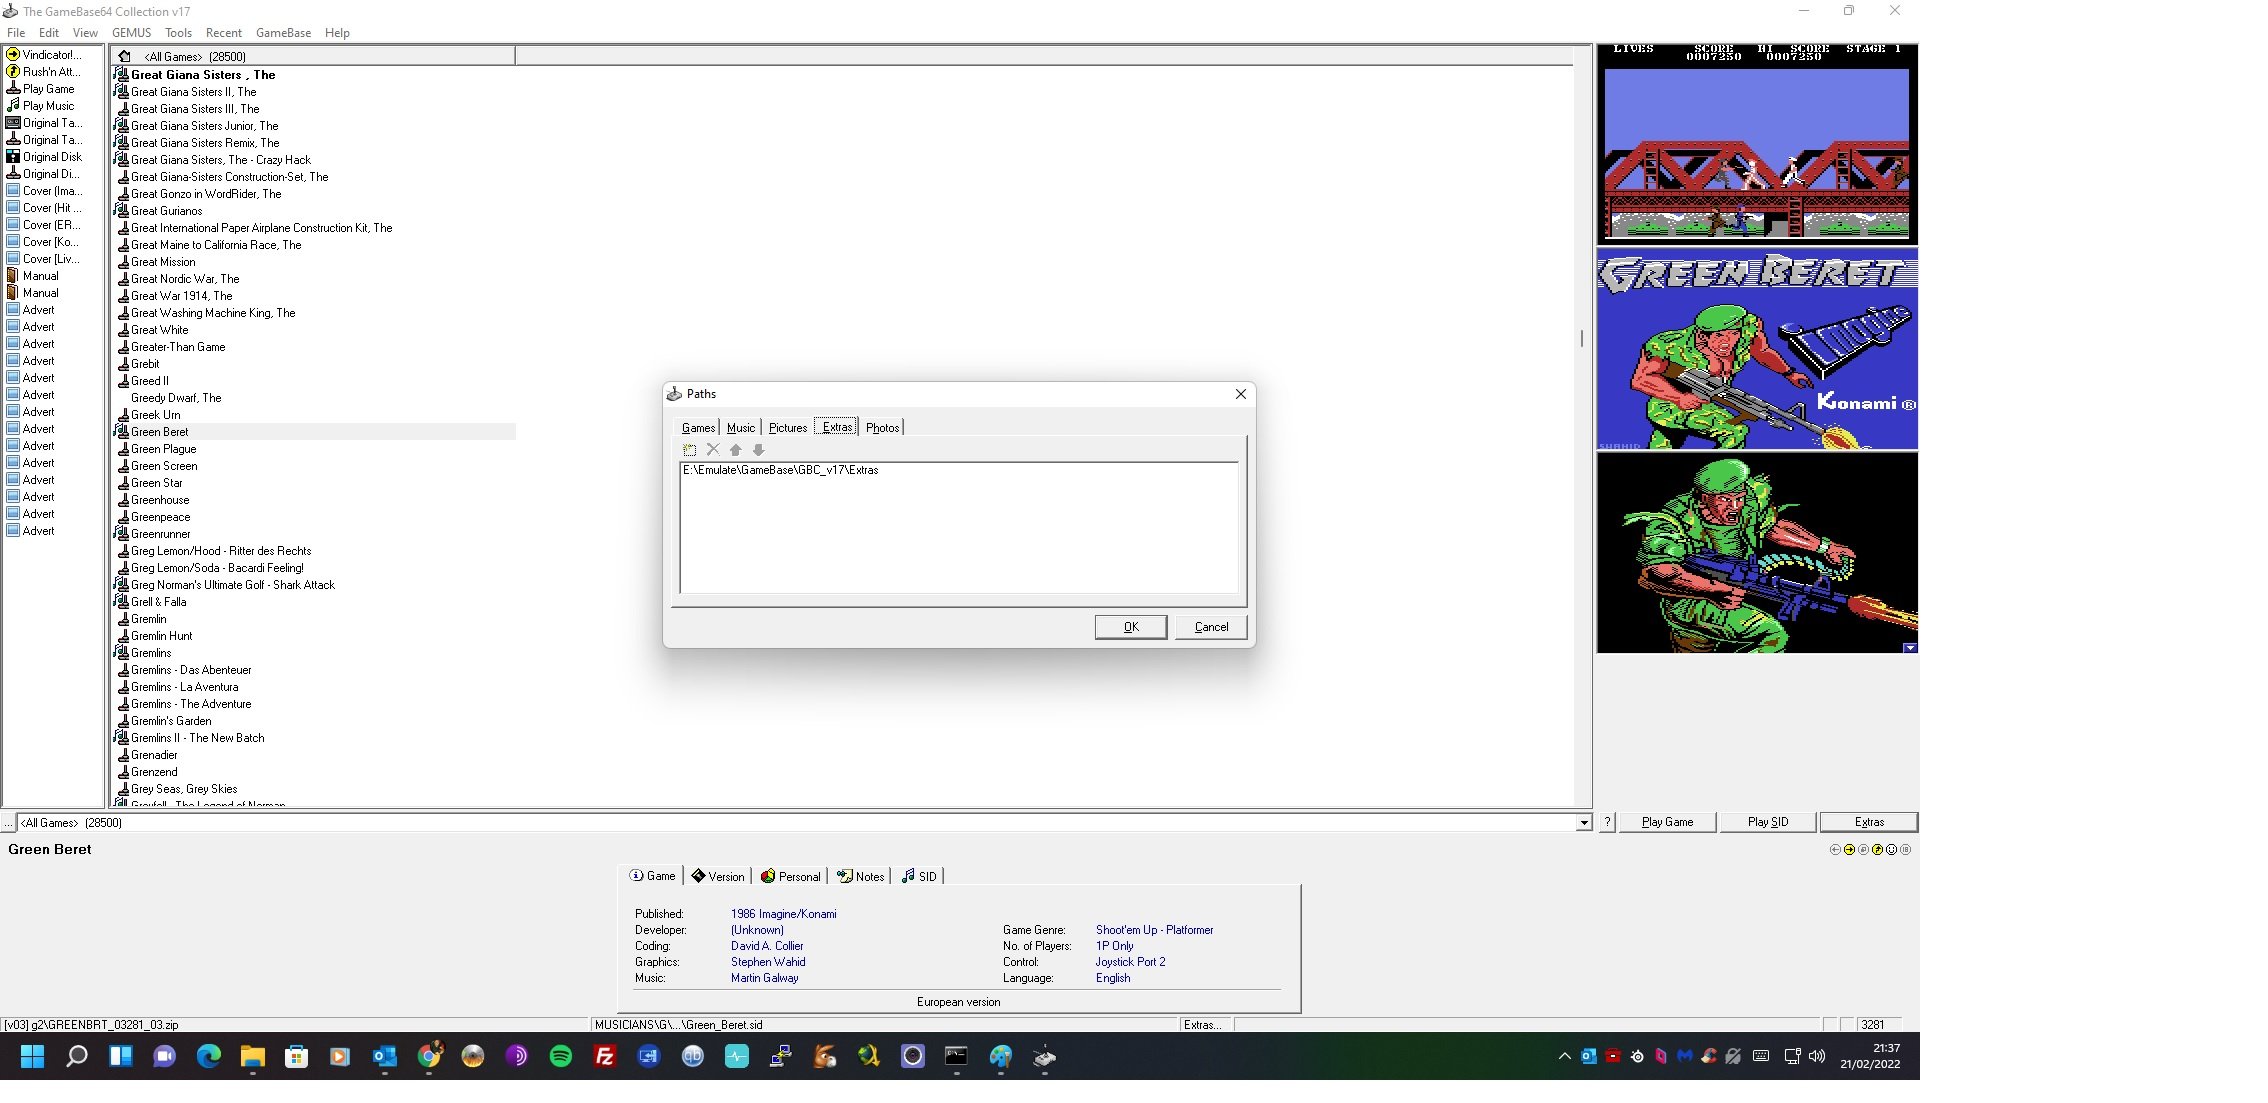Show hidden system tray icons chevron

click(x=1564, y=1056)
